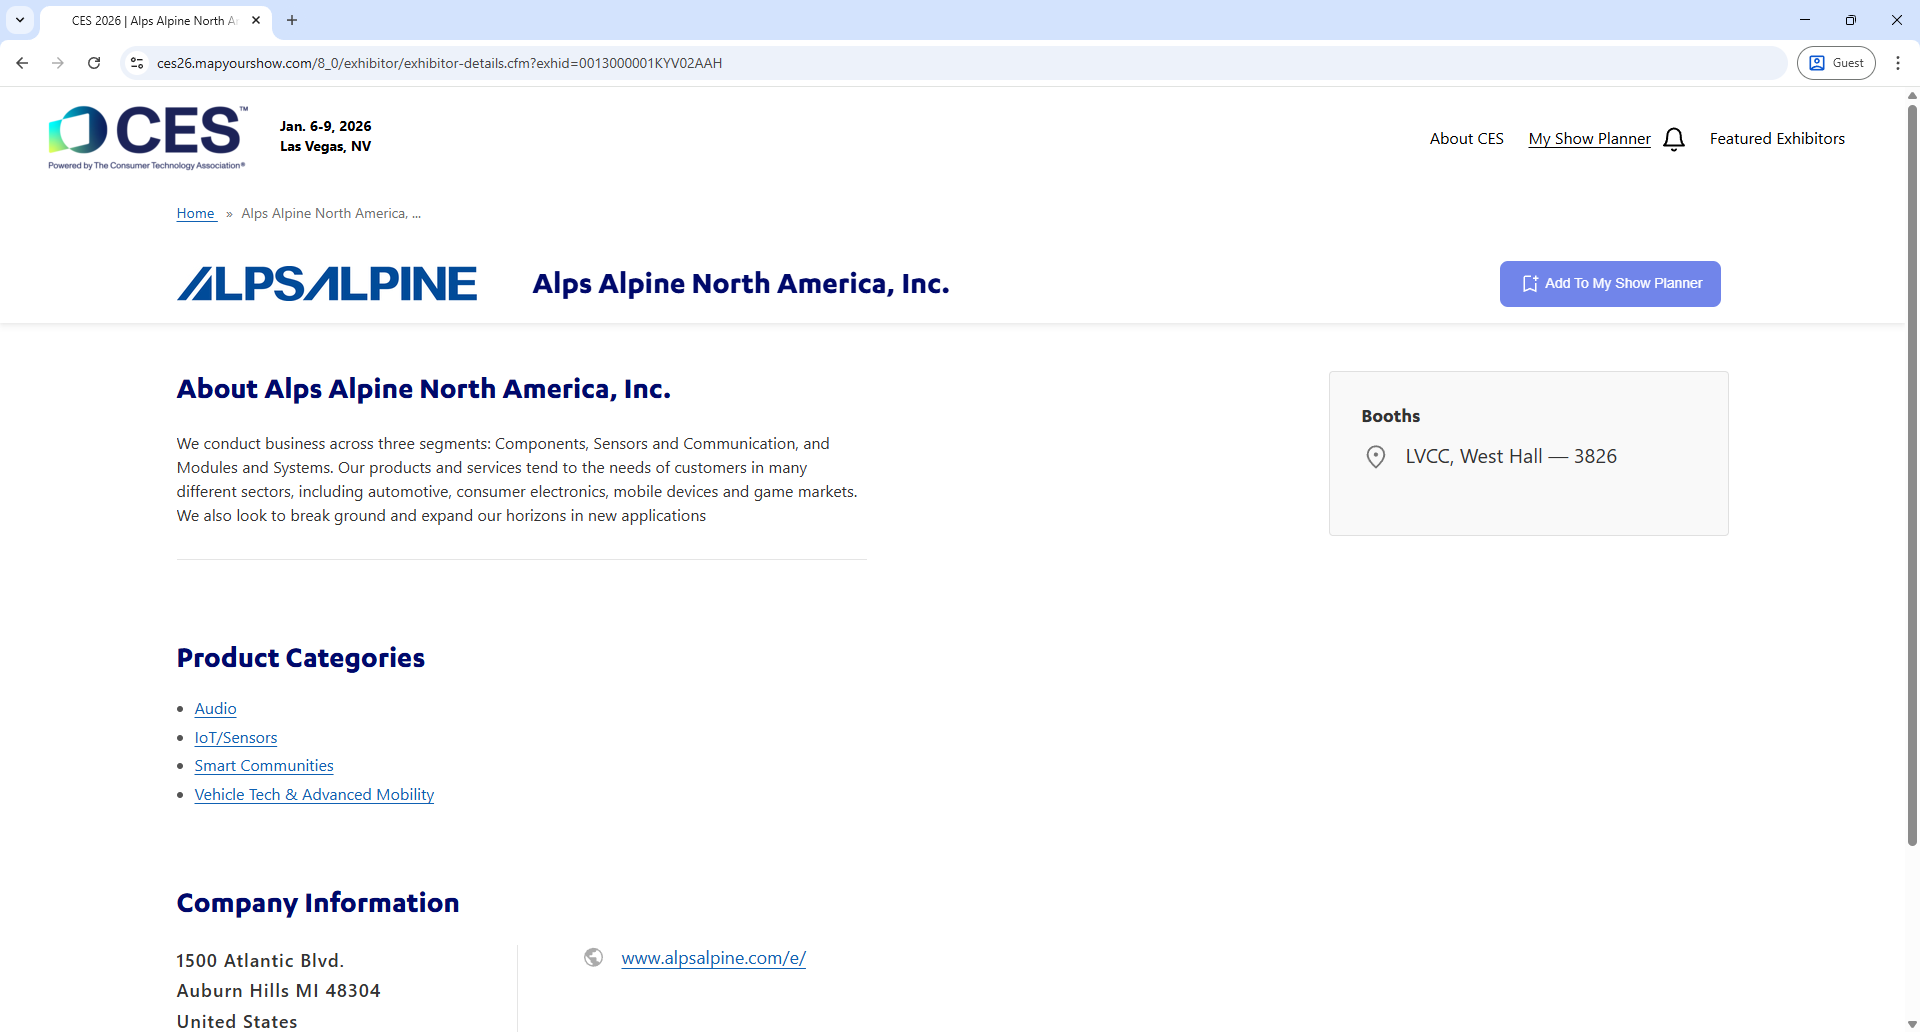Click the globe icon beside the website link

pos(593,957)
